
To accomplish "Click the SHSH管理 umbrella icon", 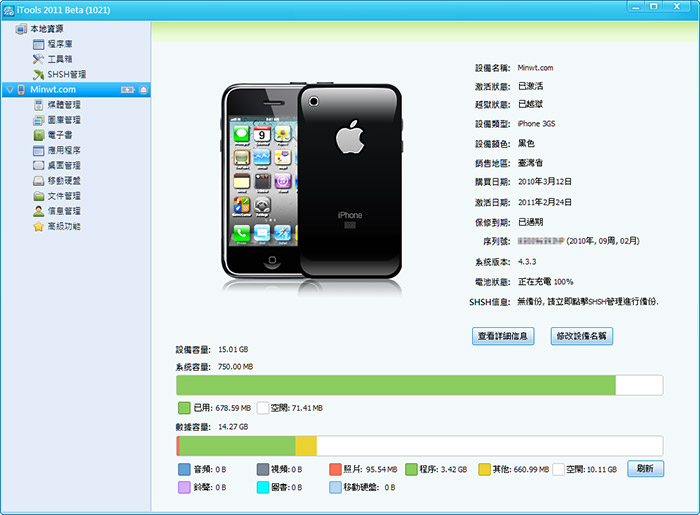I will pyautogui.click(x=38, y=75).
